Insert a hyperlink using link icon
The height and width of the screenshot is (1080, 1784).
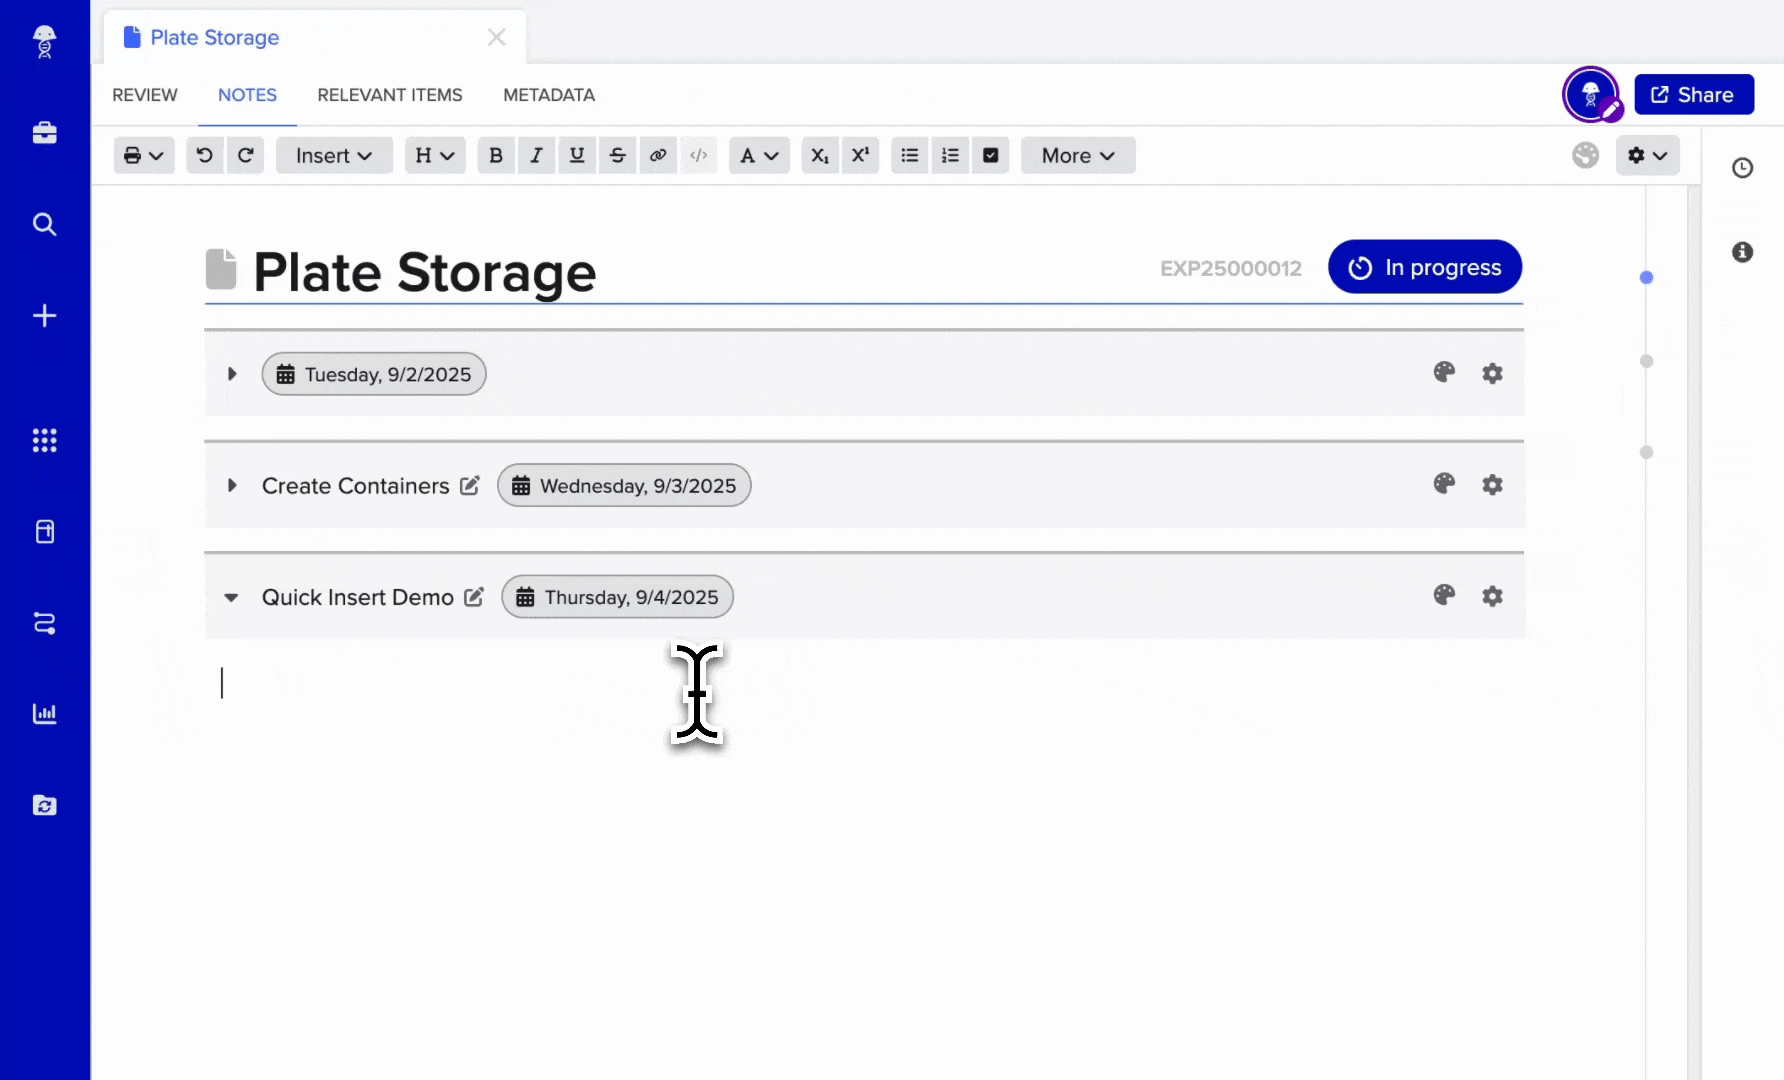[x=657, y=155]
